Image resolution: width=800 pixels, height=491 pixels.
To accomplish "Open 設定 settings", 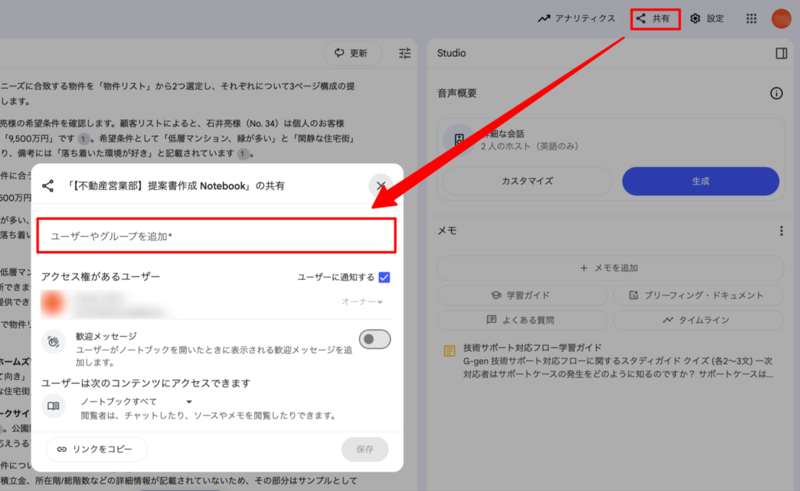I will pos(707,18).
